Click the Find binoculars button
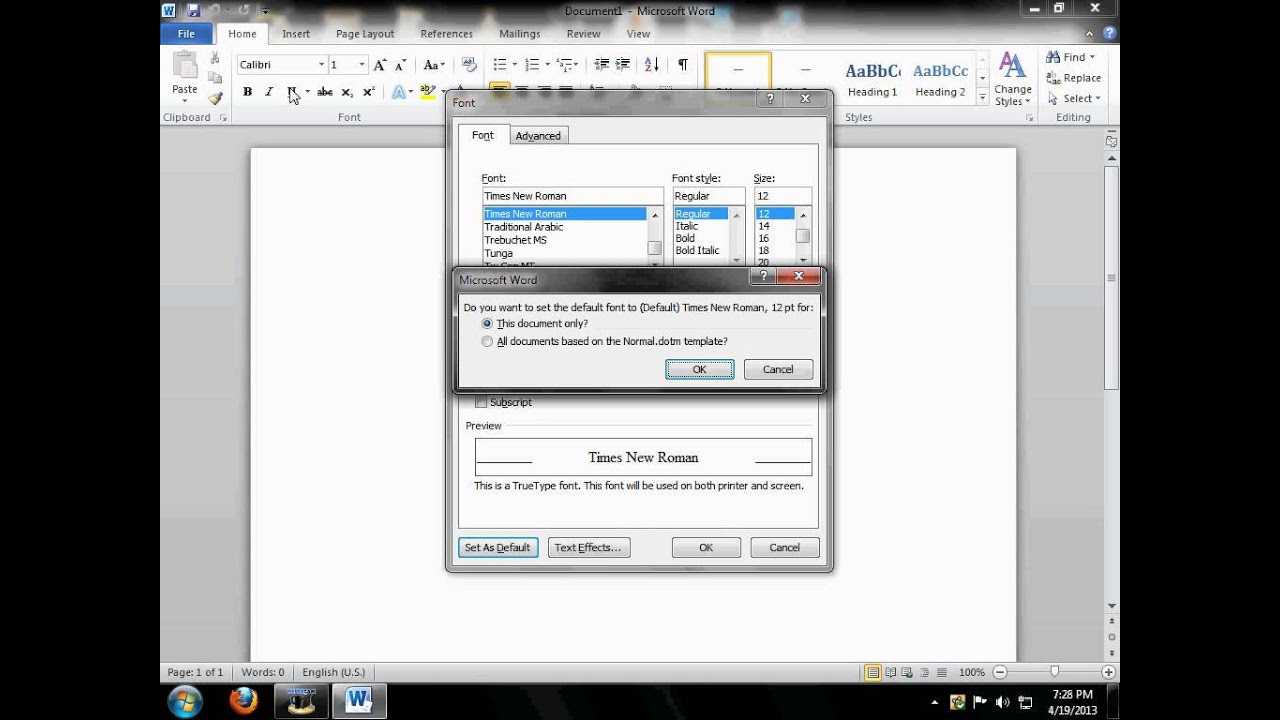This screenshot has width=1280, height=720. pos(1070,57)
